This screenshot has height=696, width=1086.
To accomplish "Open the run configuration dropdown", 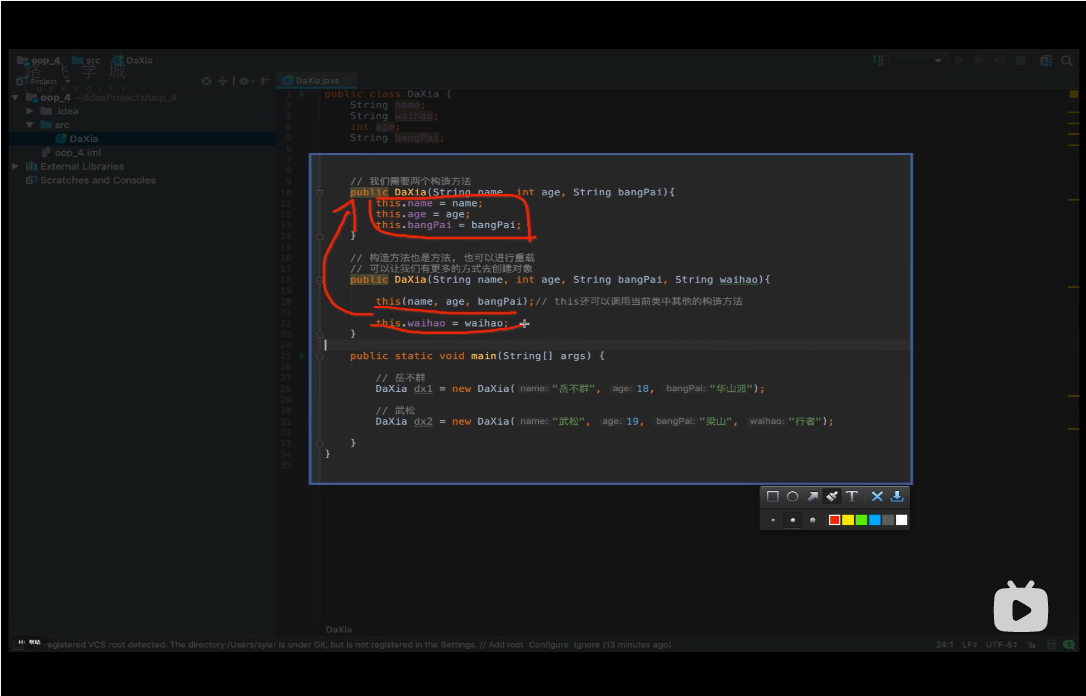I will pos(918,61).
